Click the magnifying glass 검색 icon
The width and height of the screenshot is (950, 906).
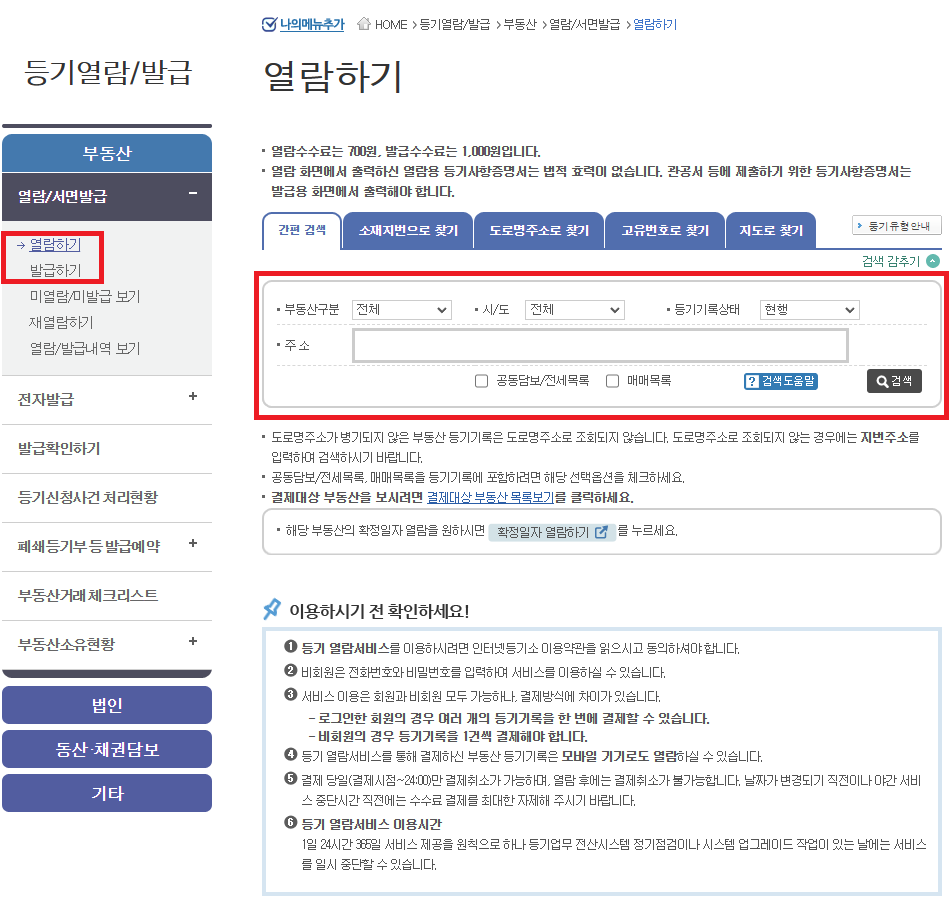click(x=881, y=380)
